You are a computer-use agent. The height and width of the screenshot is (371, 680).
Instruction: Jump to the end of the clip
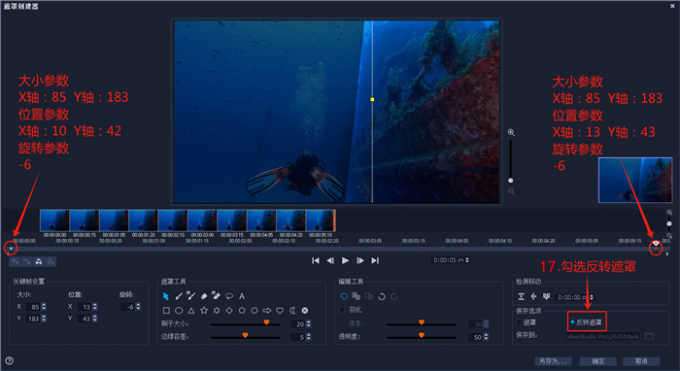(375, 260)
